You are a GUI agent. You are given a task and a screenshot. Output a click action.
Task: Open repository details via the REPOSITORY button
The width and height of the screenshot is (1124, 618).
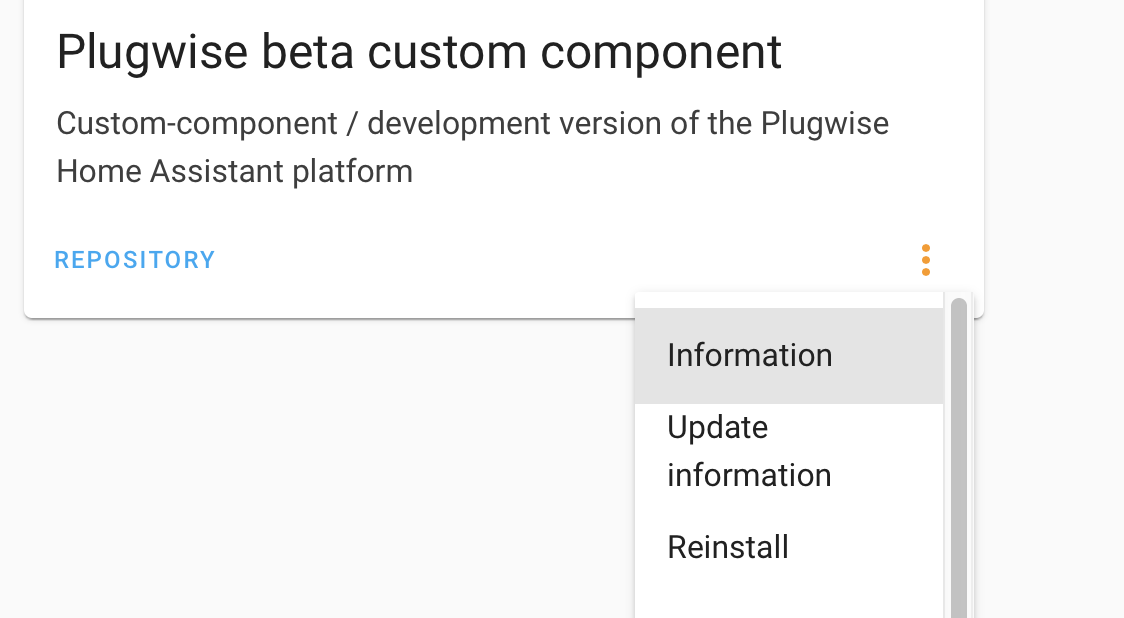click(x=135, y=259)
